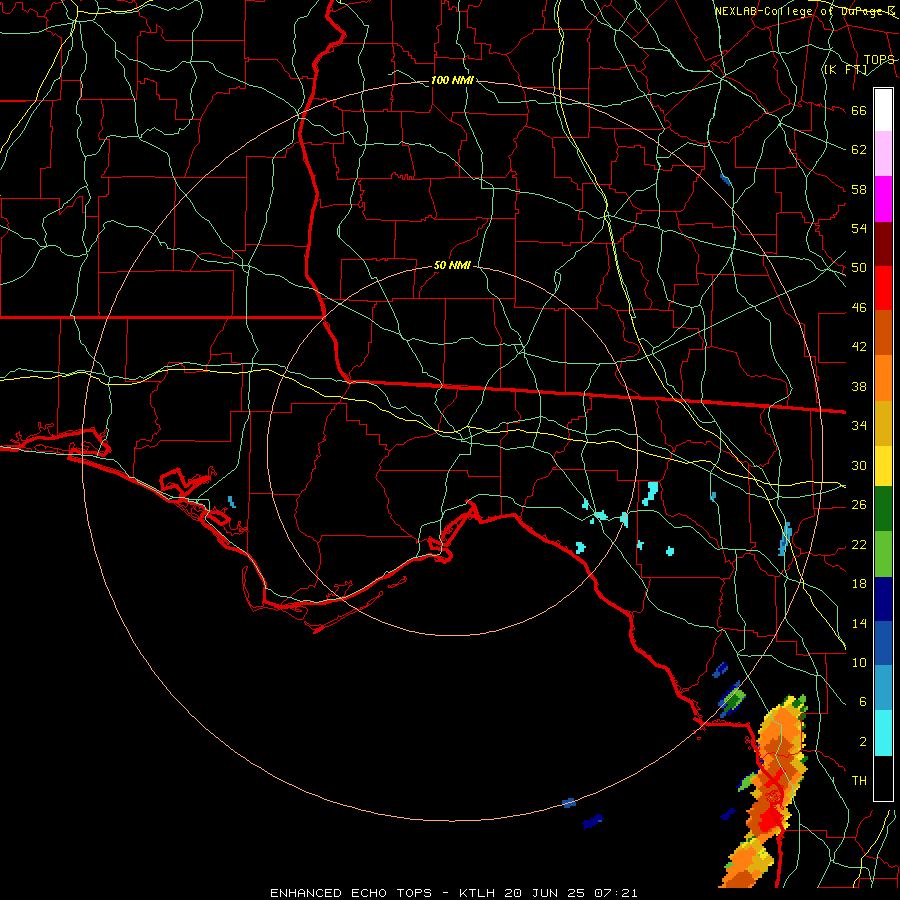Screen dimensions: 900x900
Task: Select the medium blue legend swatch
Action: (883, 643)
